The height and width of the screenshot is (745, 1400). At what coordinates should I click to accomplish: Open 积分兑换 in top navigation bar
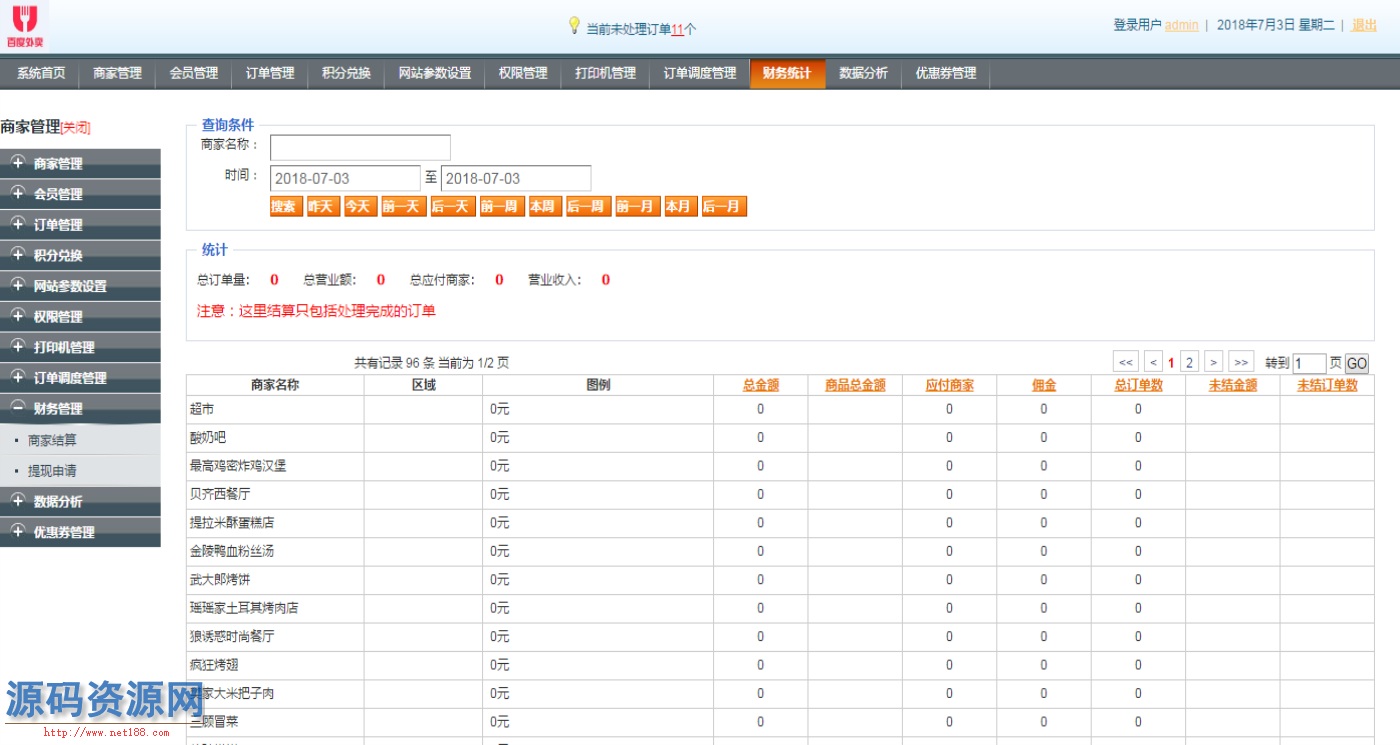[x=346, y=74]
